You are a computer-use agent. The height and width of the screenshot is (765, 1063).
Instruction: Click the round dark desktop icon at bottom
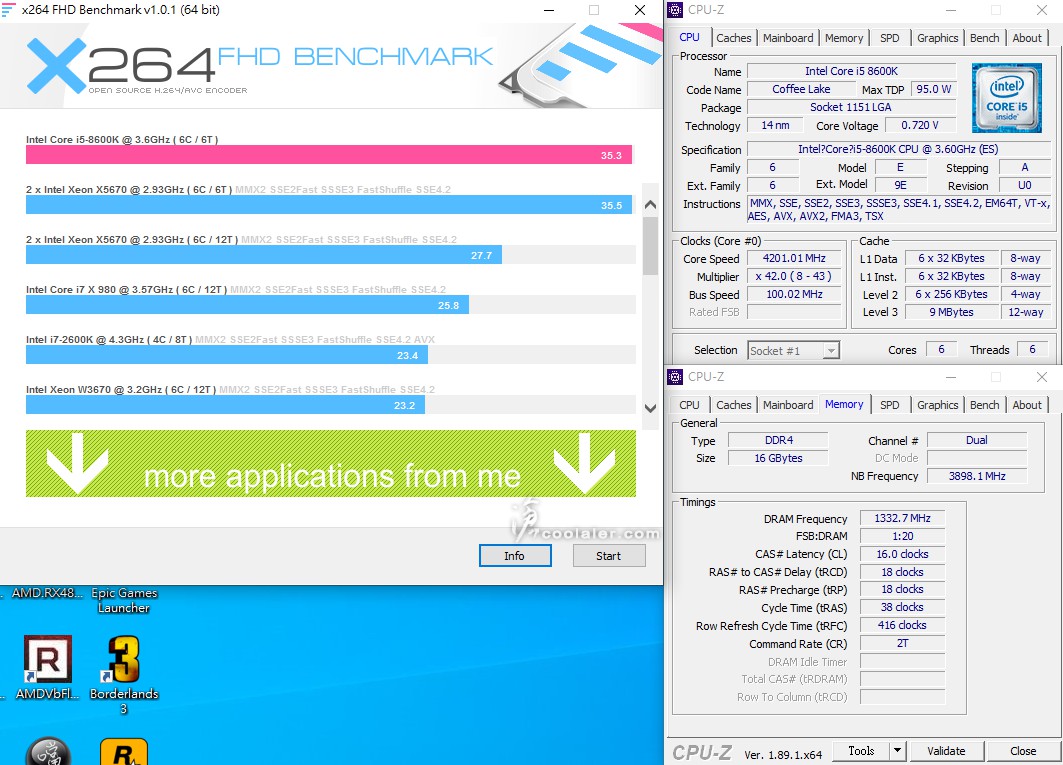[47, 751]
